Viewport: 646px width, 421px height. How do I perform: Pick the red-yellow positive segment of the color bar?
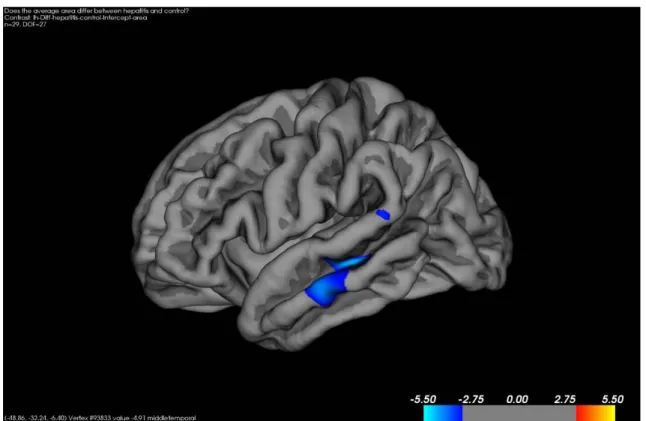(595, 413)
